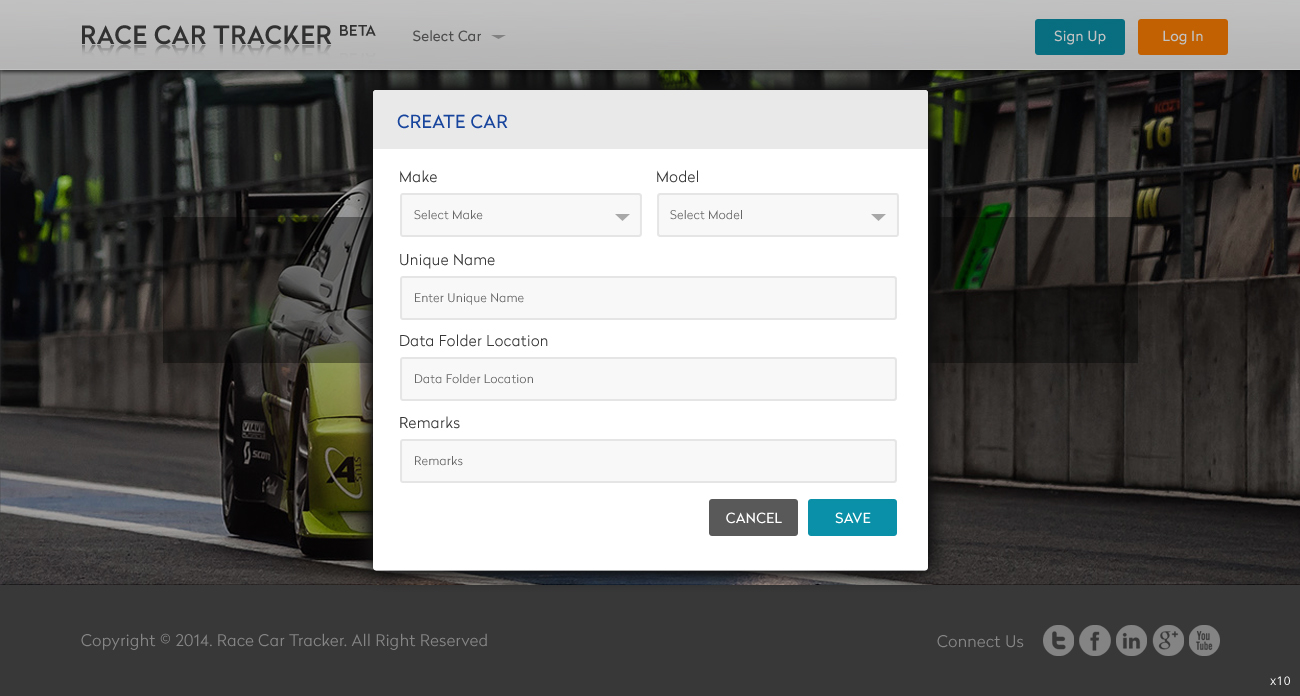1300x696 pixels.
Task: Focus the Remarks input field
Action: (x=648, y=461)
